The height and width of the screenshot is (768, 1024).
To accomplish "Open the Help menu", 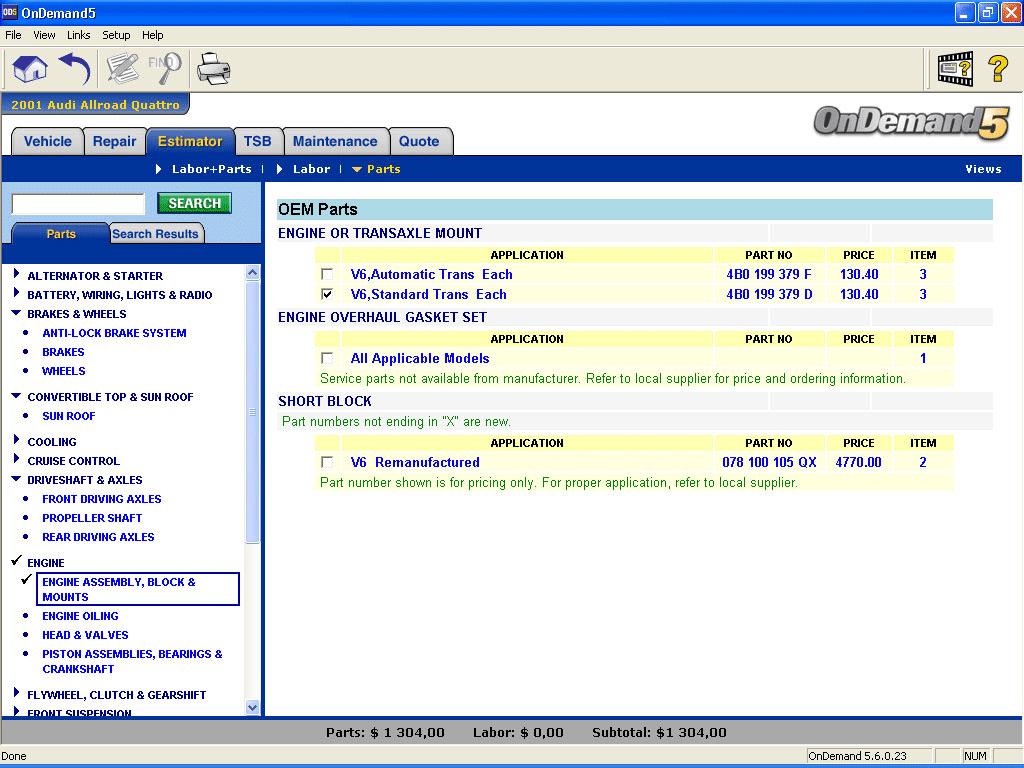I will click(153, 35).
